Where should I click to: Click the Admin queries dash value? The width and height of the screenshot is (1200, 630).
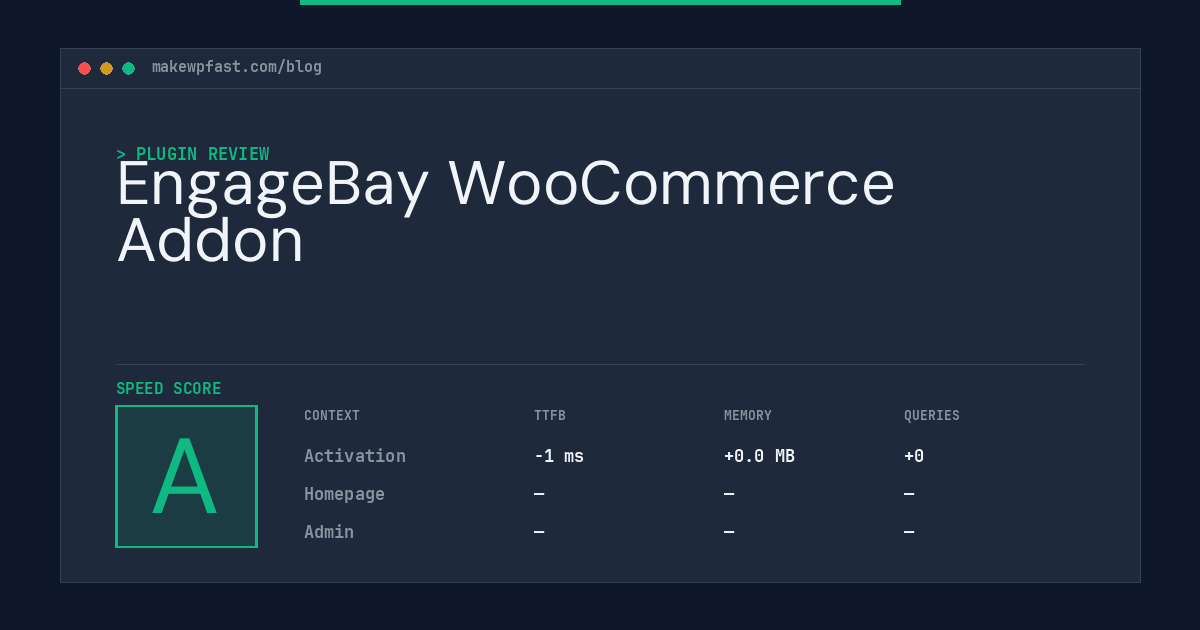click(909, 532)
